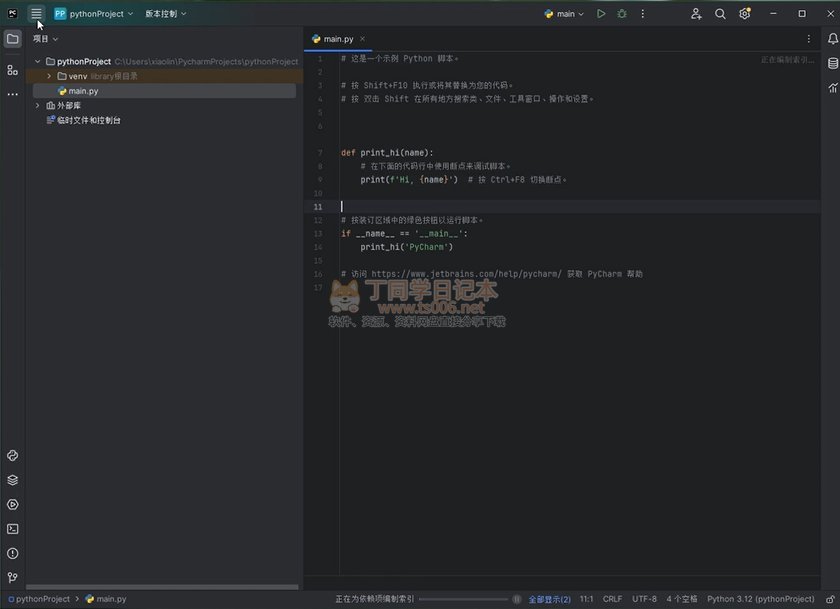This screenshot has width=840, height=609.
Task: Switch to the main.py editor tab
Action: (337, 39)
